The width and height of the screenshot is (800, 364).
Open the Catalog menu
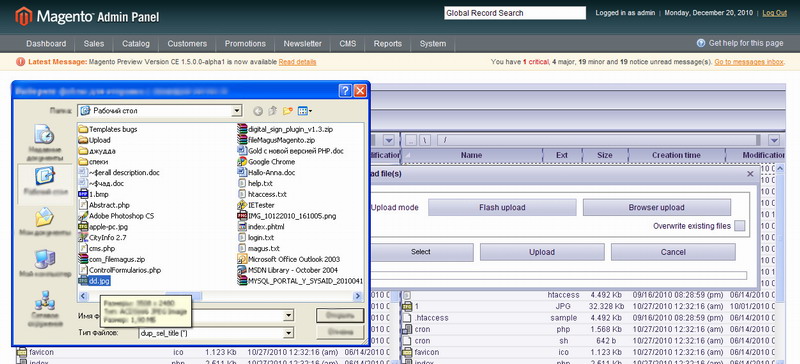point(136,44)
